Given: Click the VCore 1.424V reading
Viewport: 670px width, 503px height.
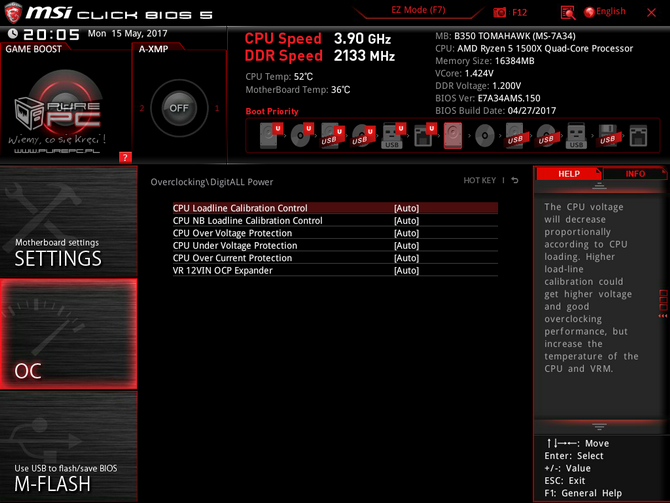Looking at the screenshot, I should click(464, 73).
